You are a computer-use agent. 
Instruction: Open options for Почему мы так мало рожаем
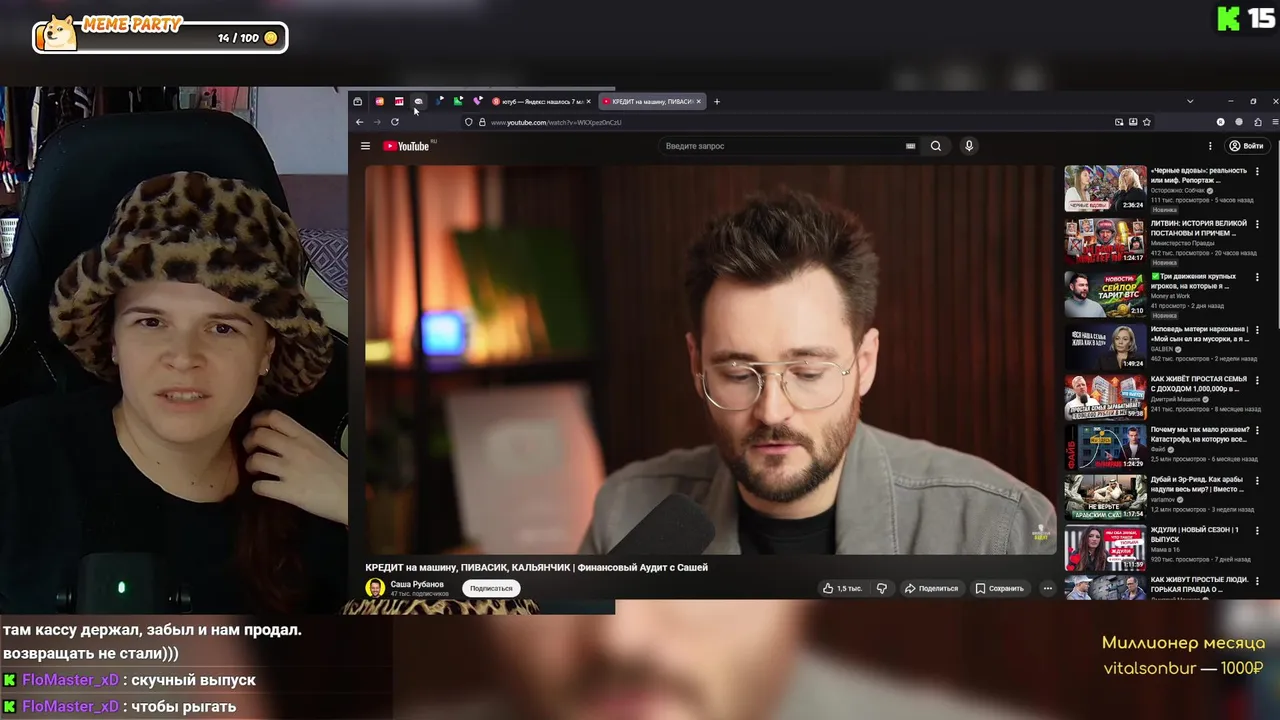1257,430
